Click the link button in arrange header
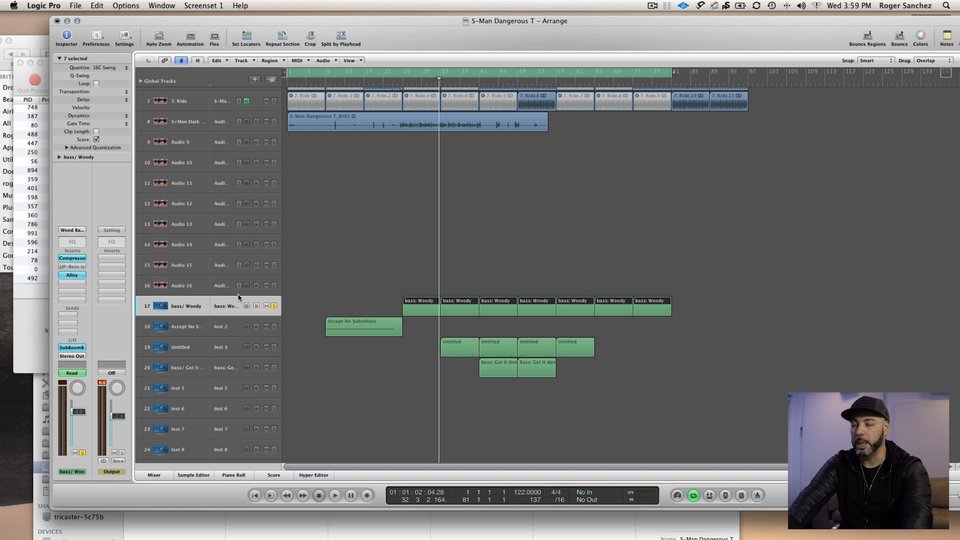Screen dimensions: 960x540 165,61
